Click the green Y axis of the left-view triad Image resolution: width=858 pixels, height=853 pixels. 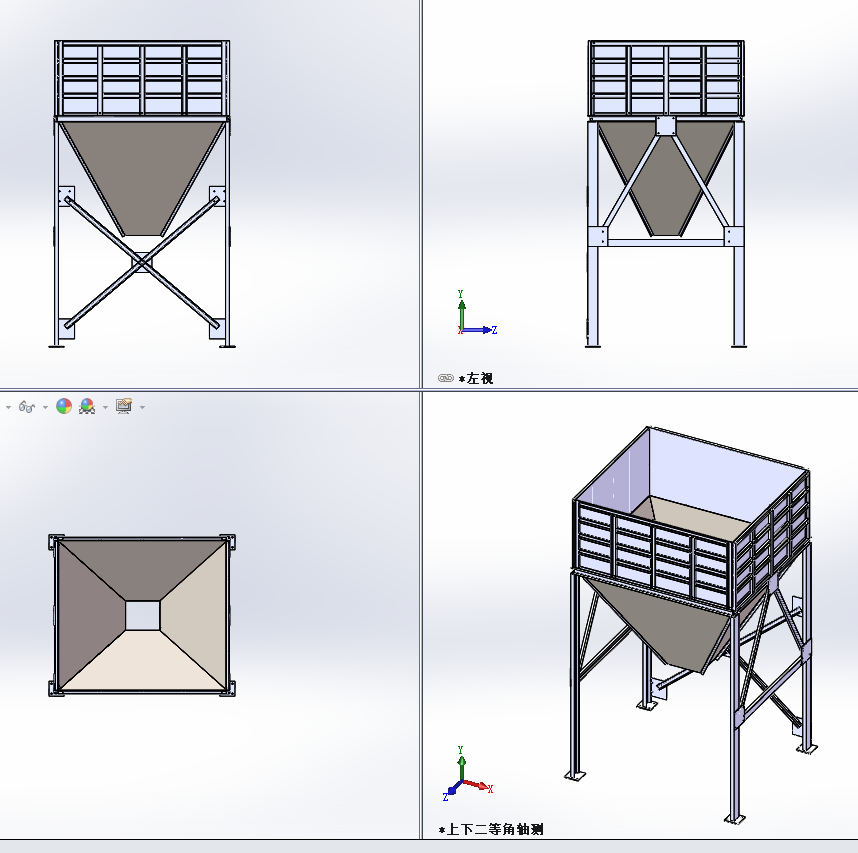coord(462,314)
